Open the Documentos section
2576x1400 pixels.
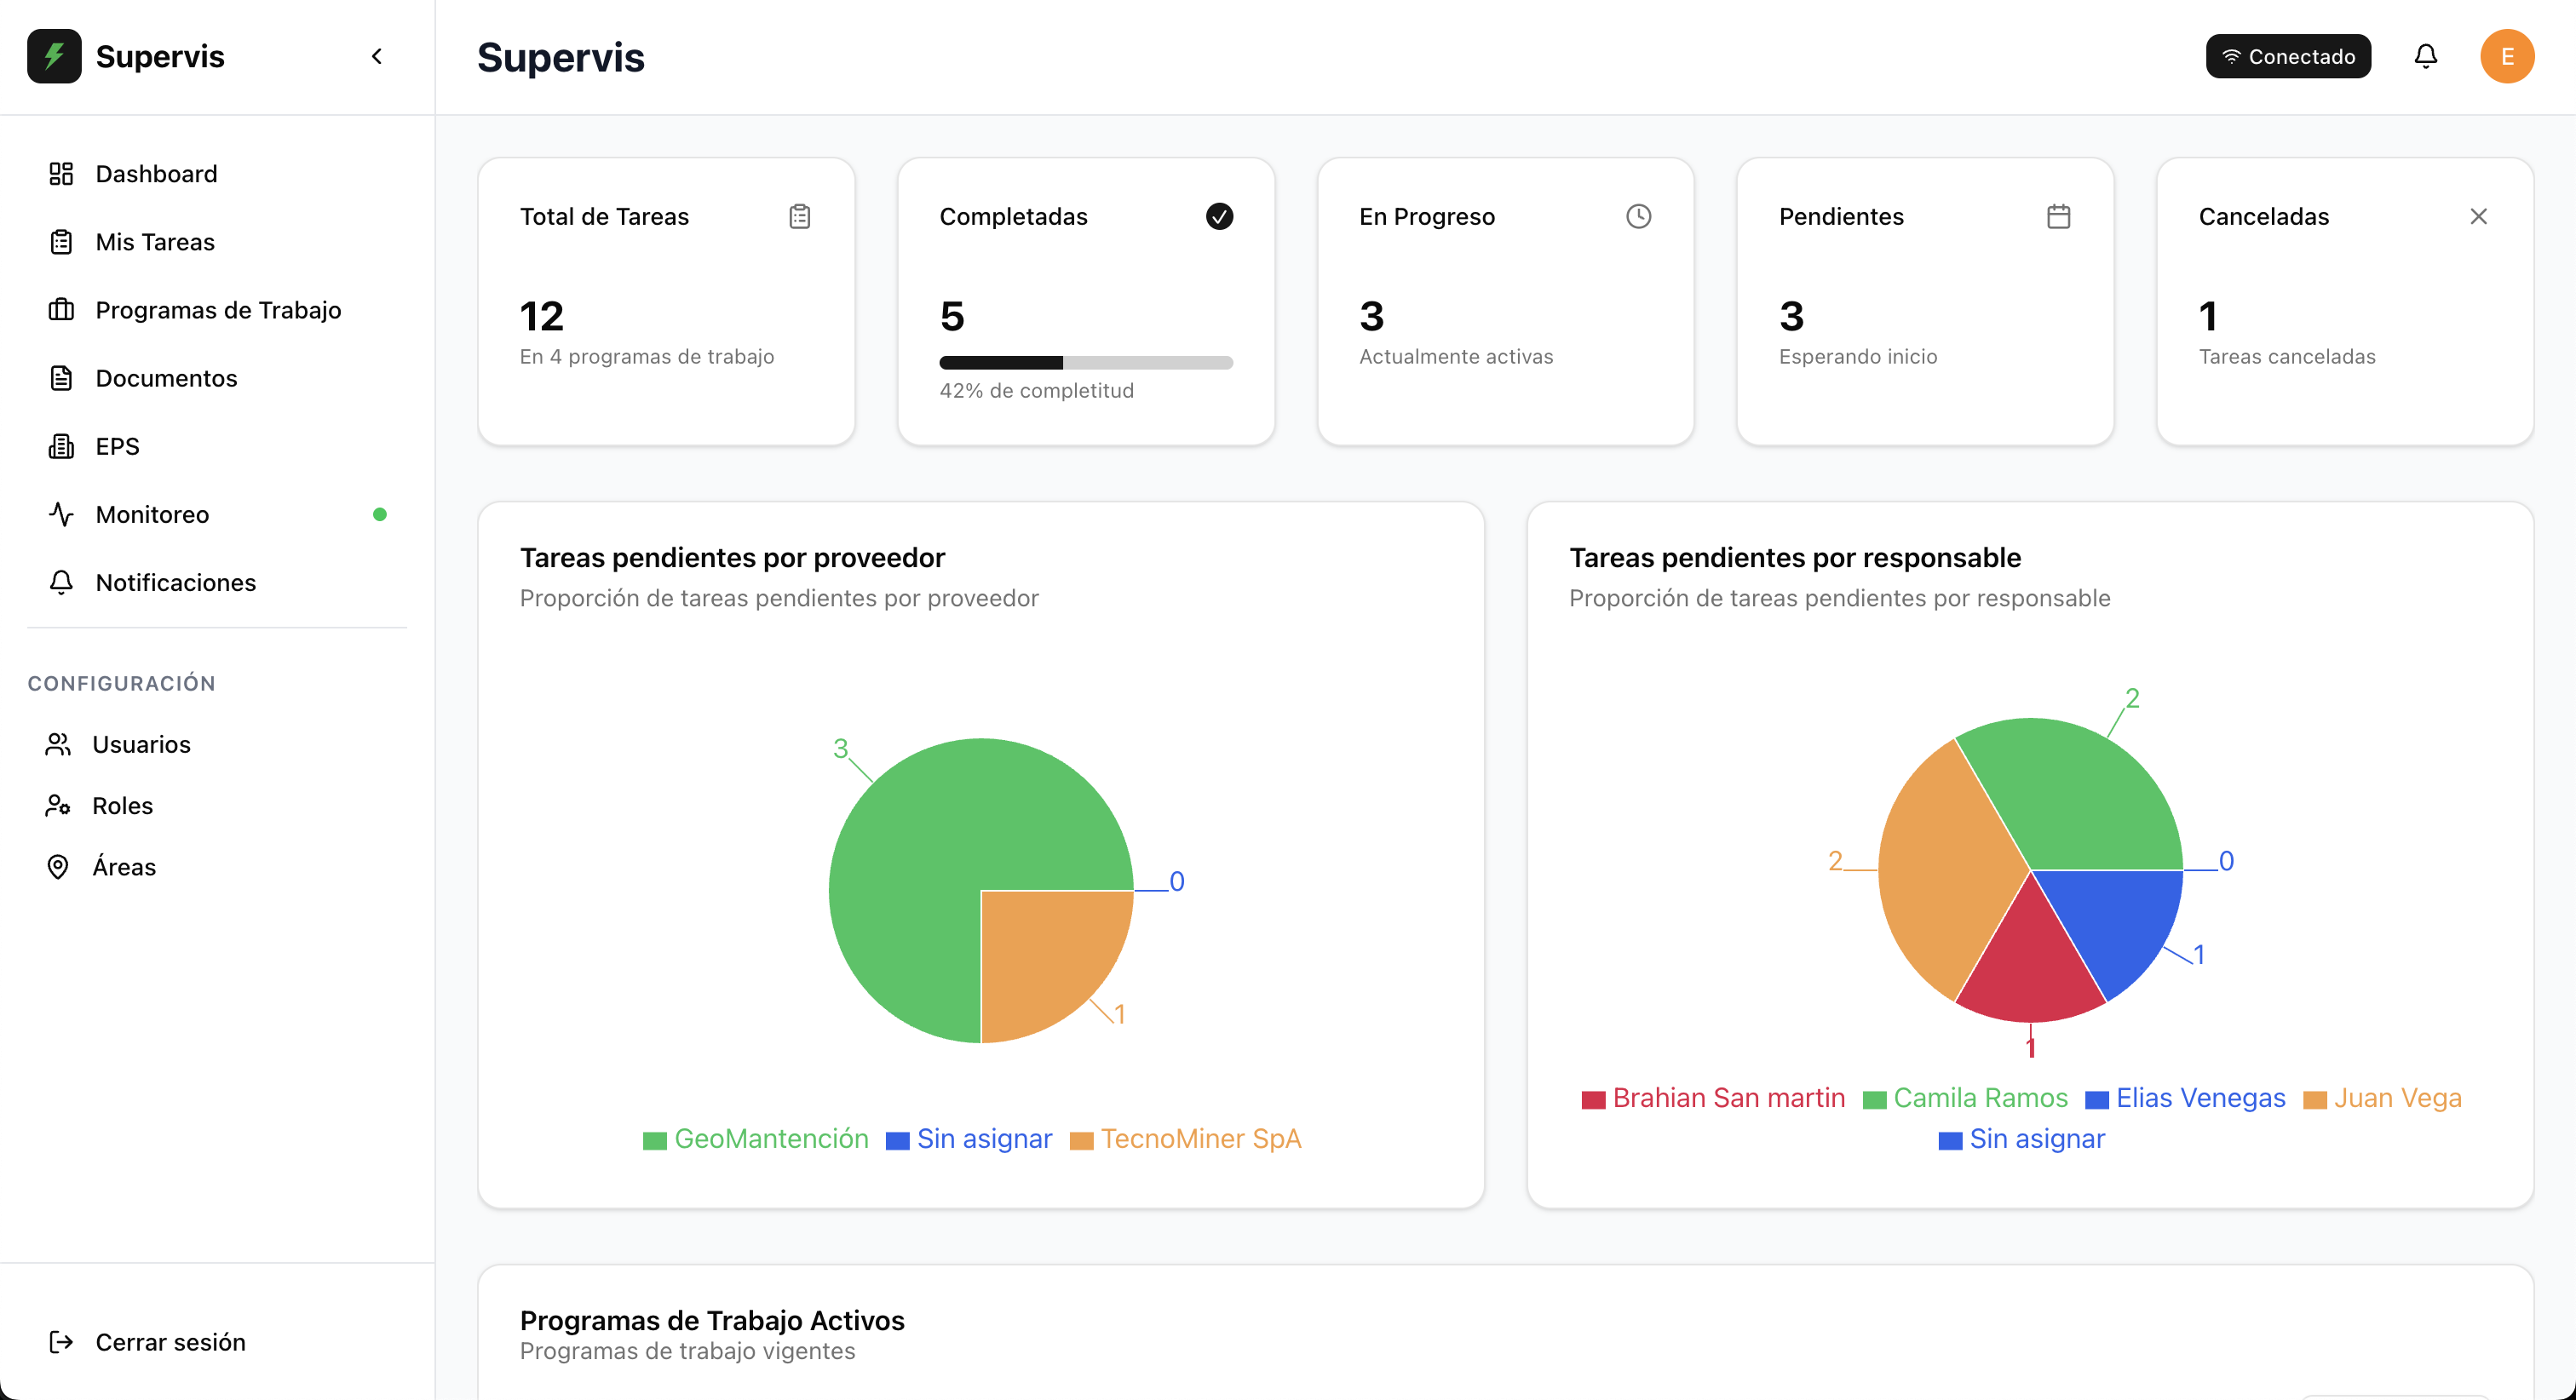click(x=166, y=378)
